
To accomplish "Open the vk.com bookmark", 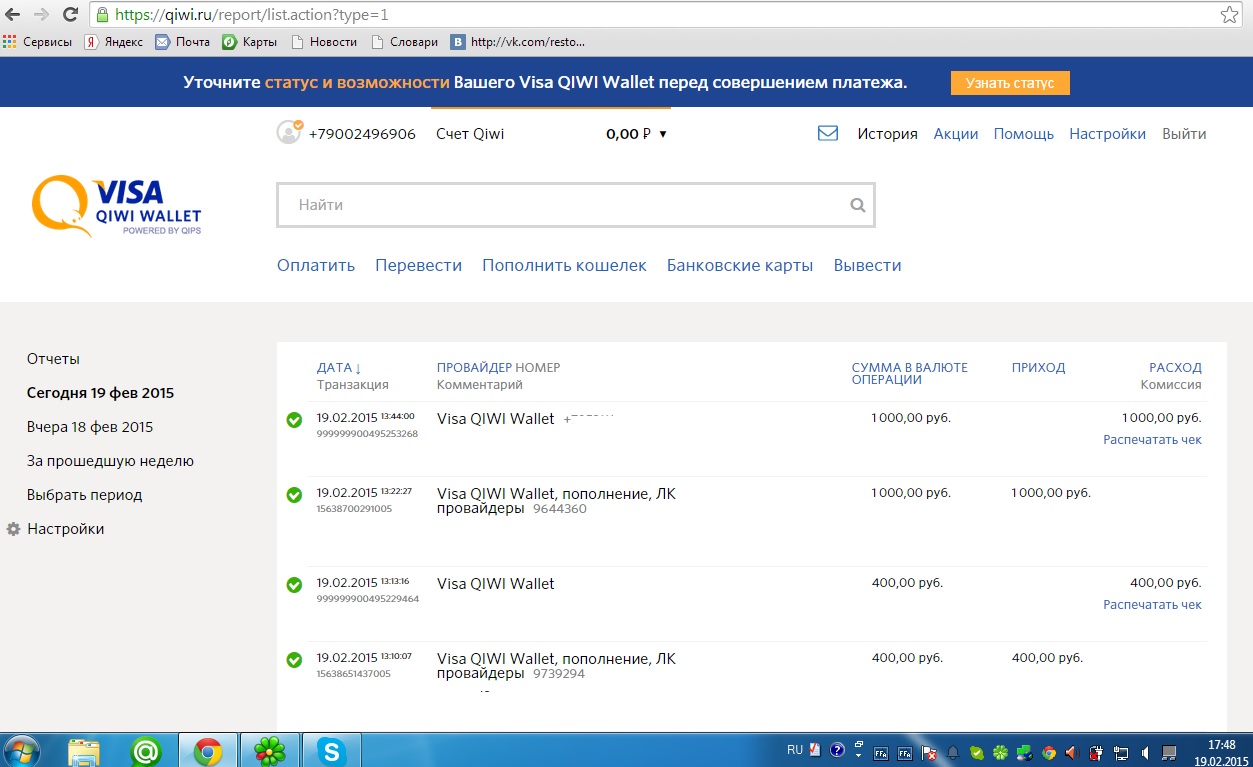I will [x=517, y=42].
